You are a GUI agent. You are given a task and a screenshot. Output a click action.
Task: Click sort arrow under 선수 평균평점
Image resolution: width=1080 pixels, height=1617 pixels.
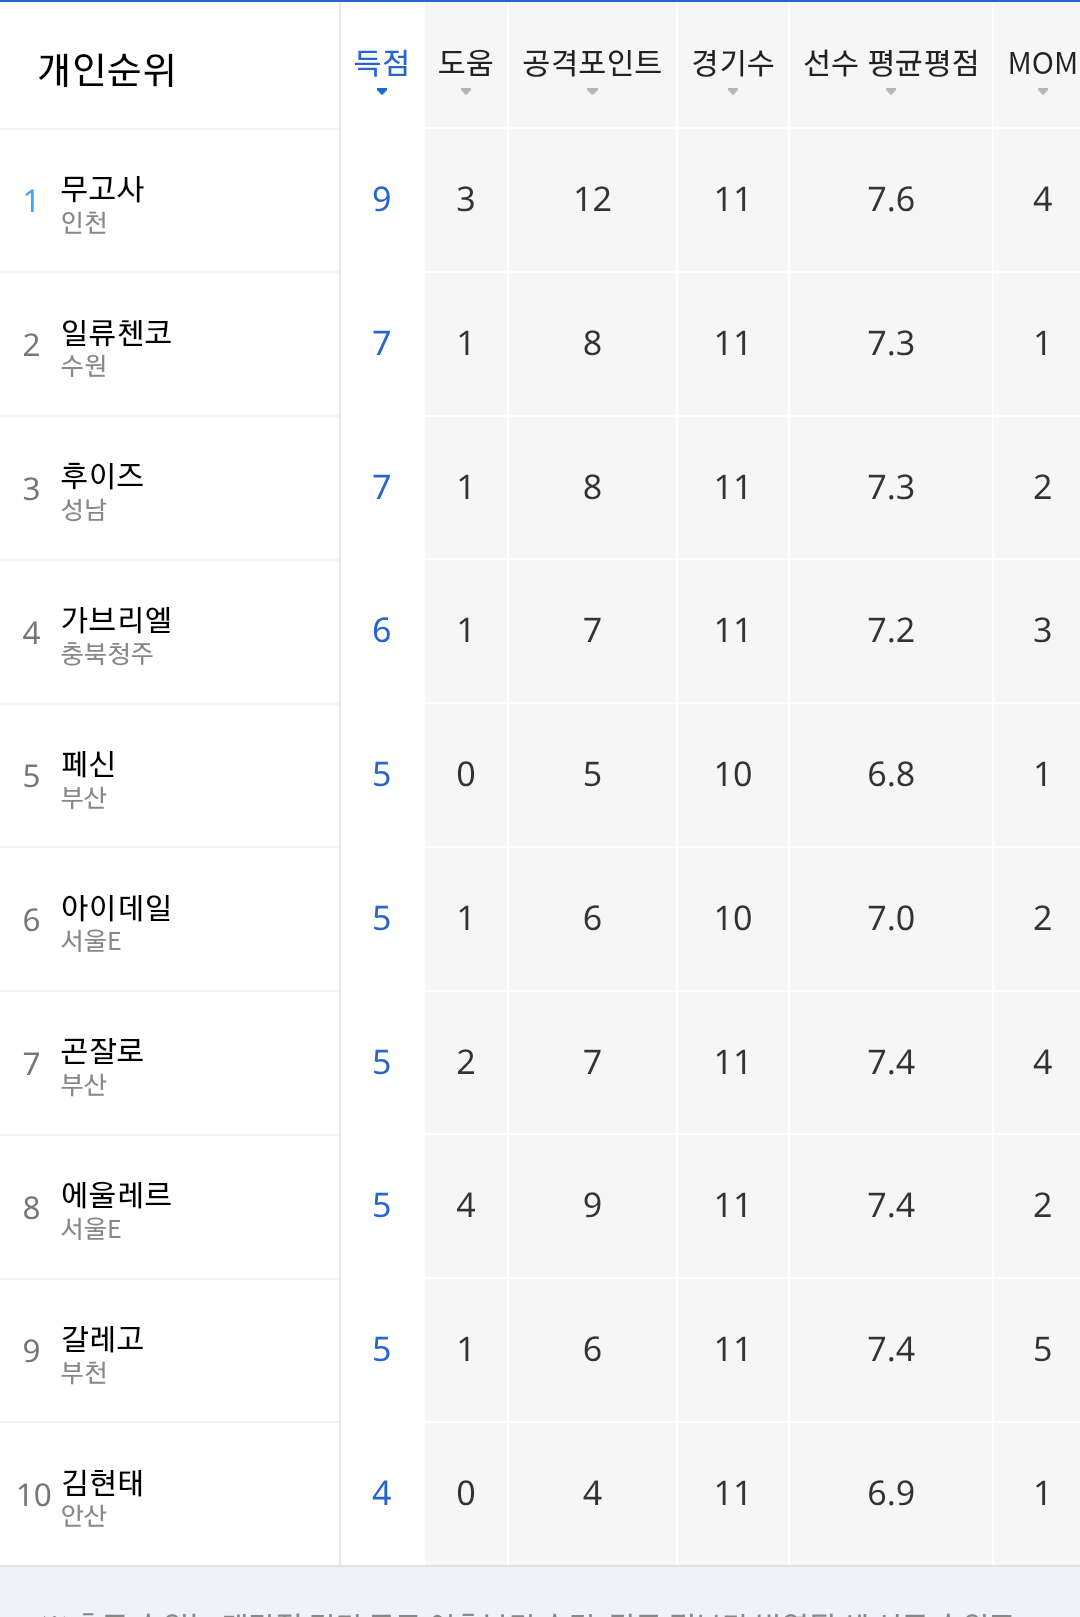click(x=891, y=92)
